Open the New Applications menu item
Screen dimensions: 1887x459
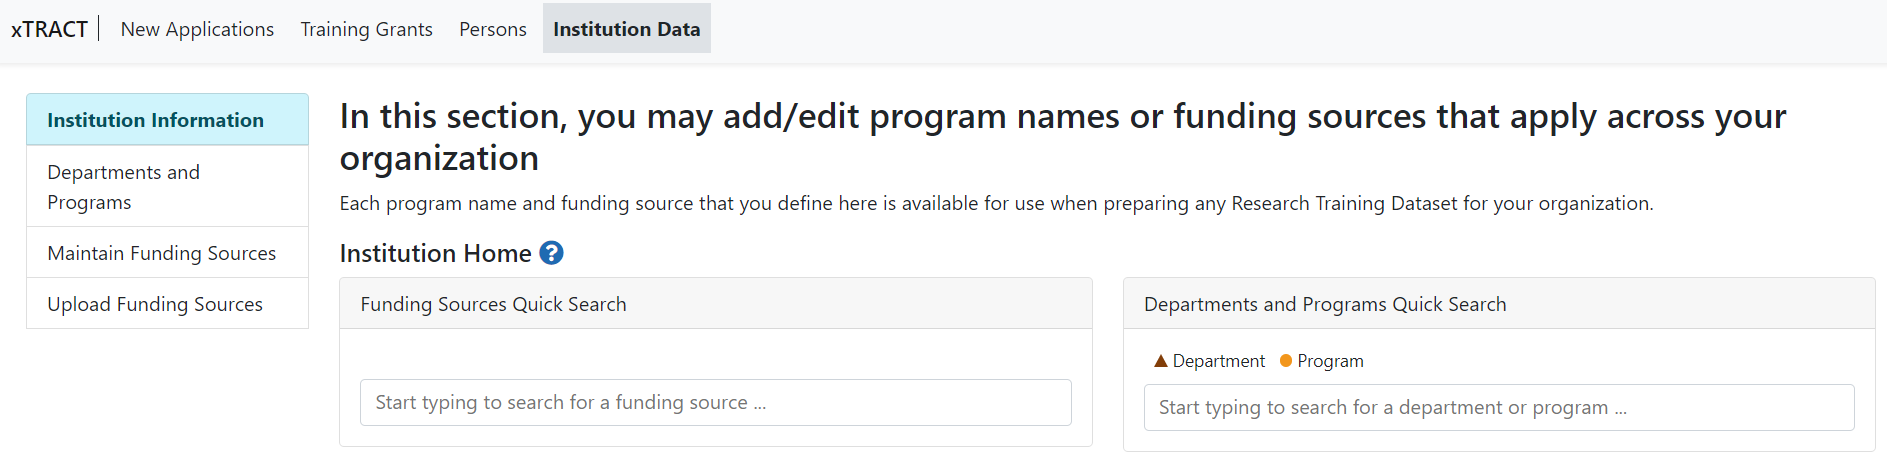tap(197, 29)
